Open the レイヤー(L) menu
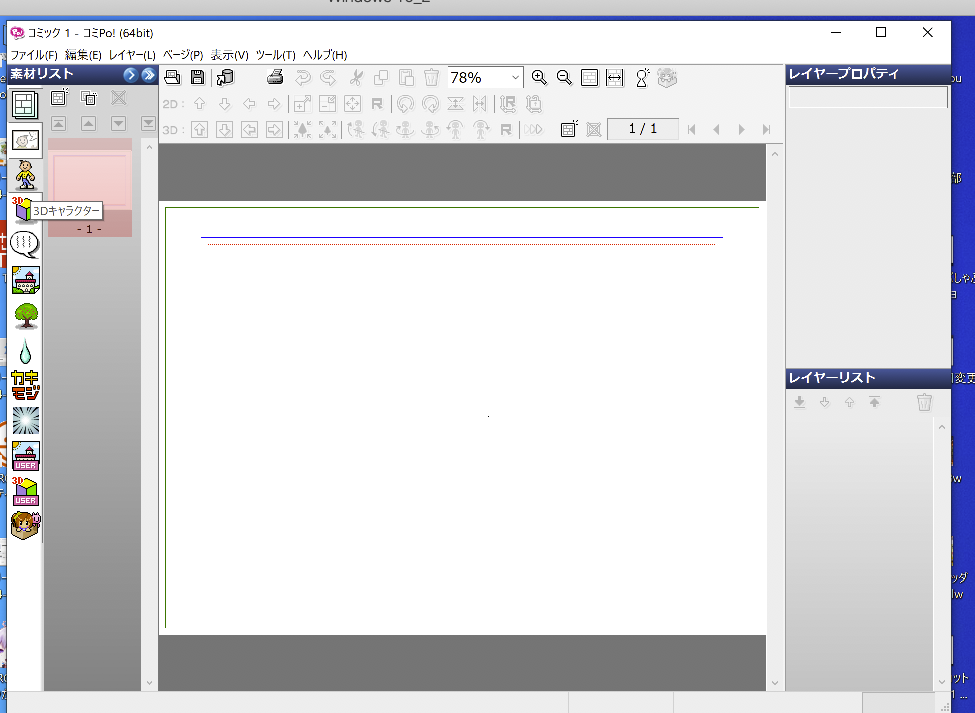The height and width of the screenshot is (713, 975). coord(132,55)
